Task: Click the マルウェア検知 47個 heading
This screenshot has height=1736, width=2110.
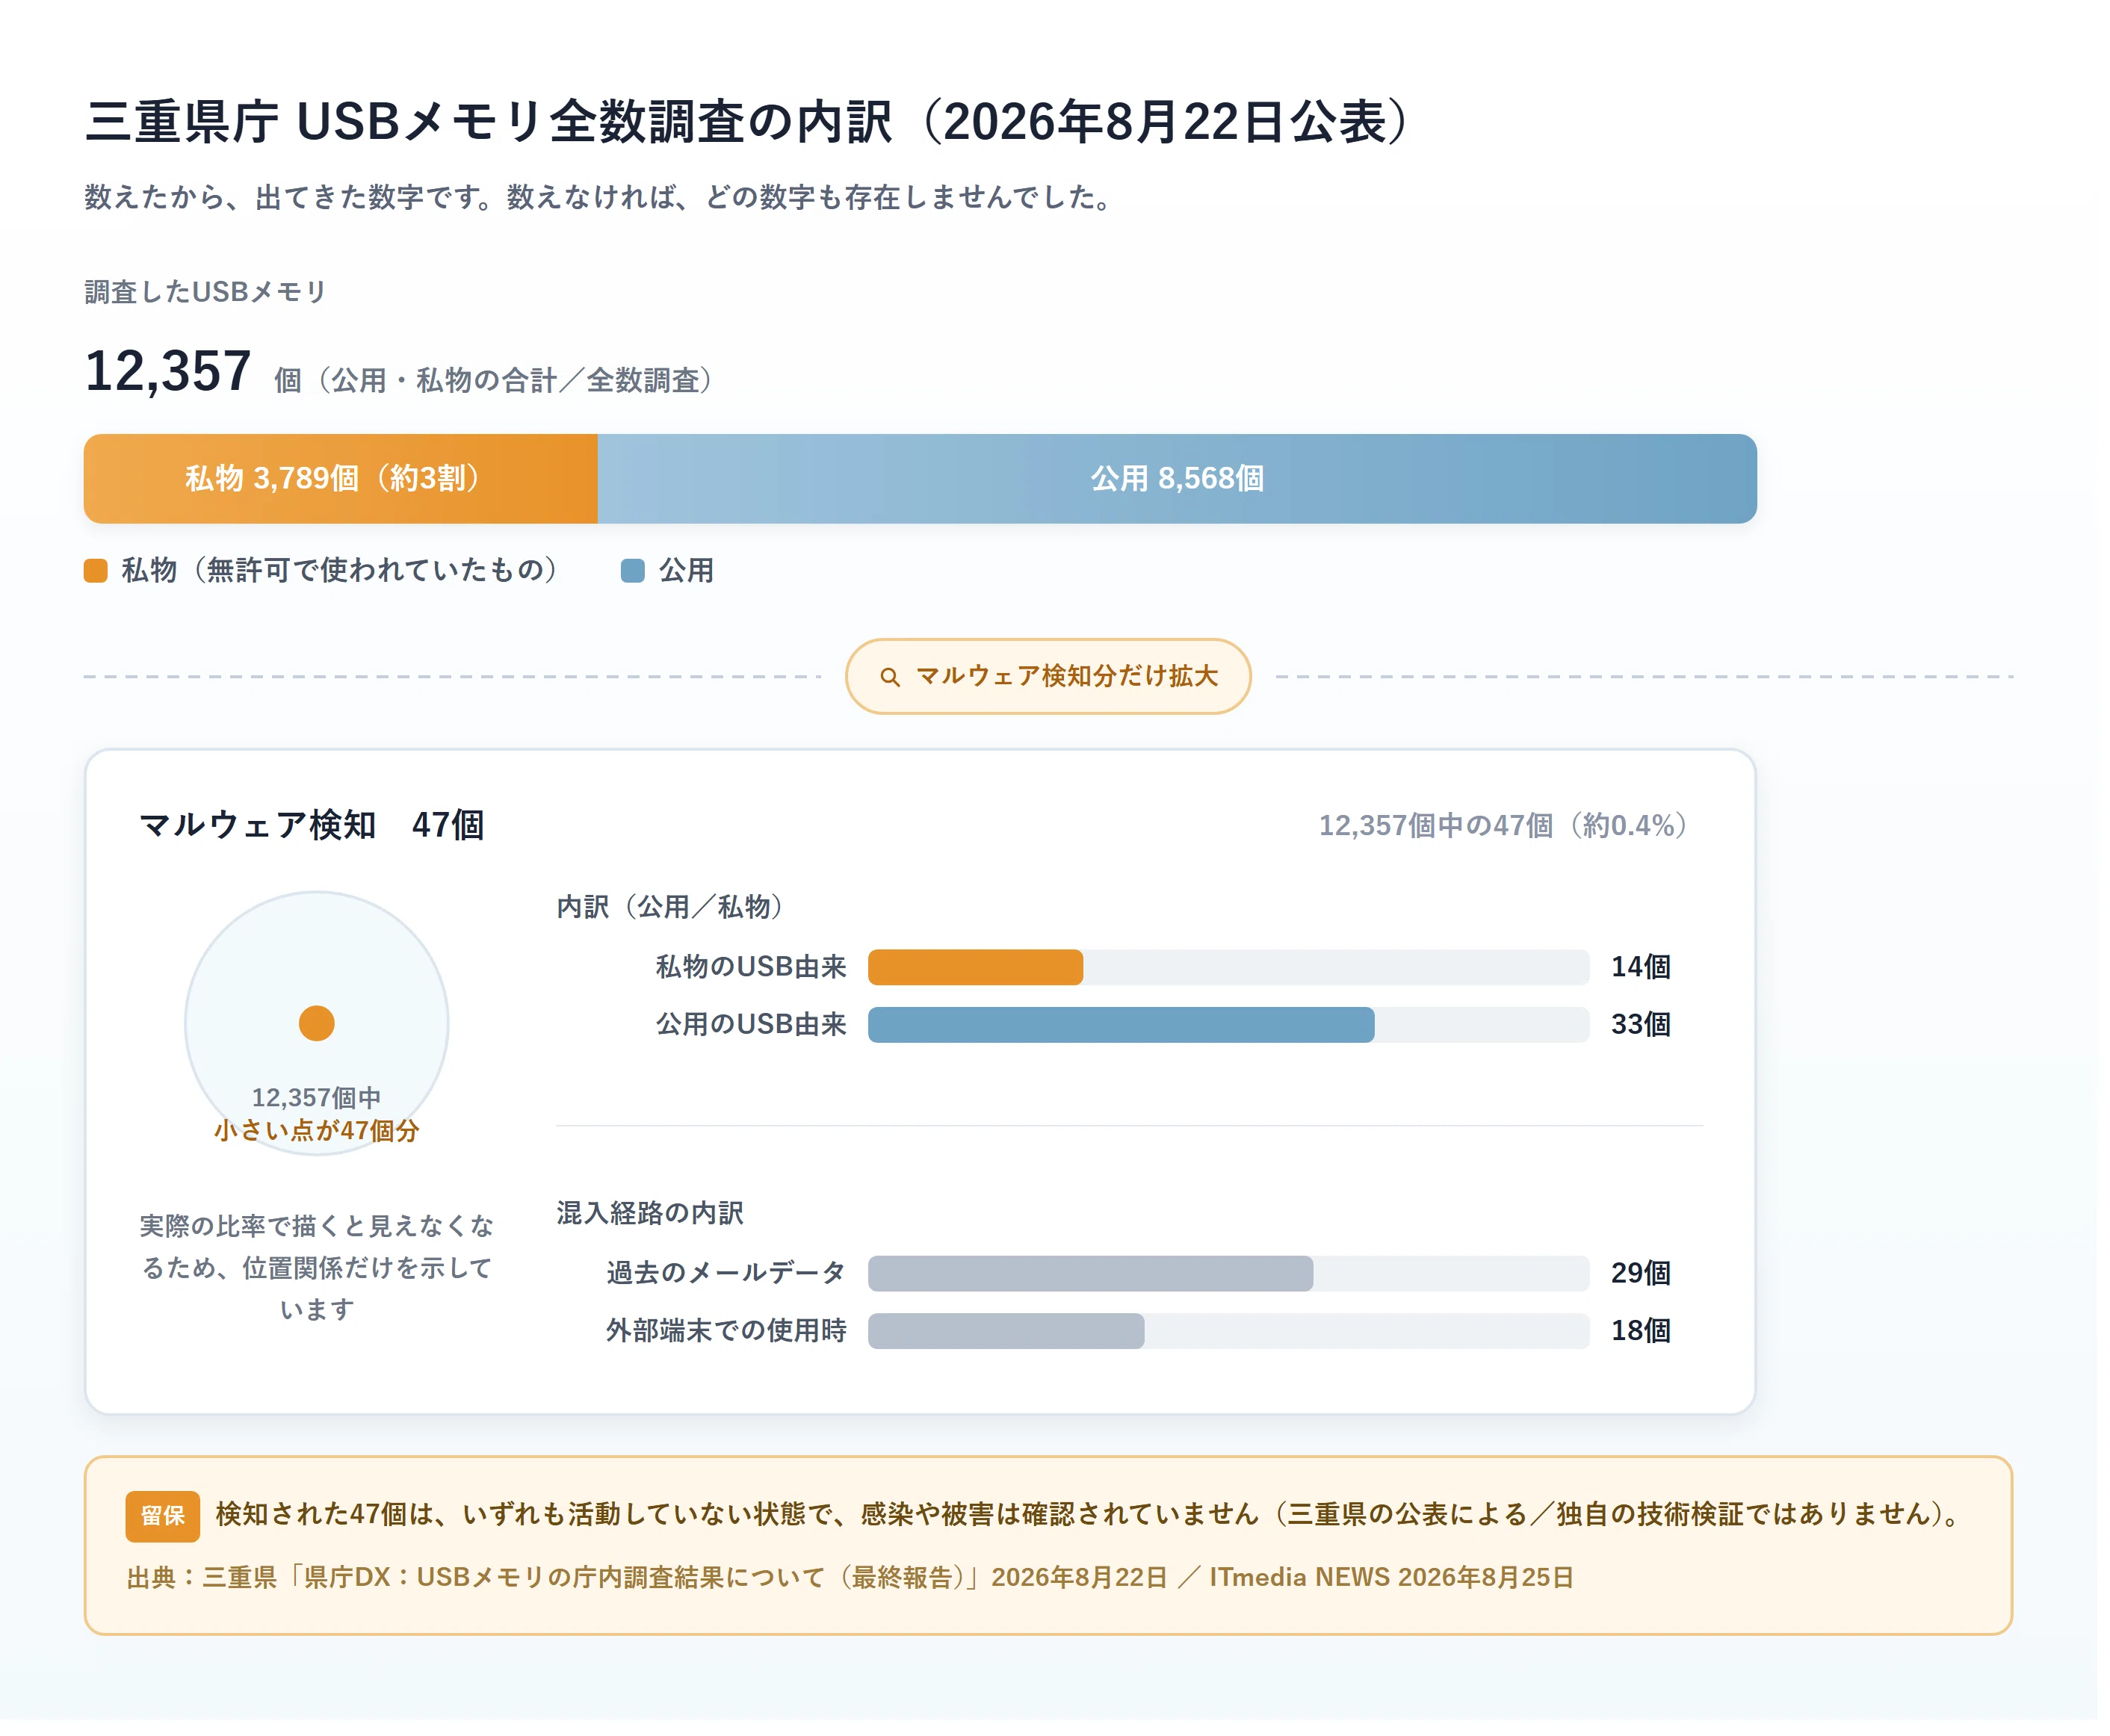Action: [x=311, y=825]
